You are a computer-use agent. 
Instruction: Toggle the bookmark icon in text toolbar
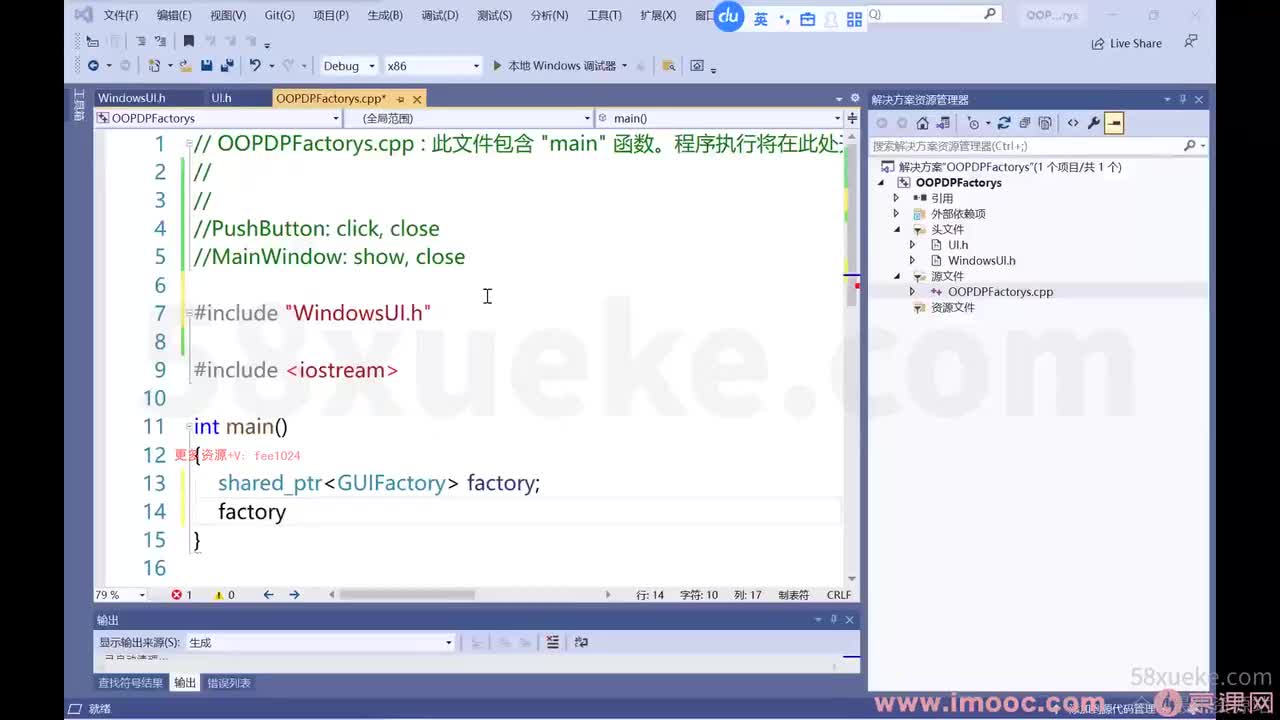[x=188, y=41]
